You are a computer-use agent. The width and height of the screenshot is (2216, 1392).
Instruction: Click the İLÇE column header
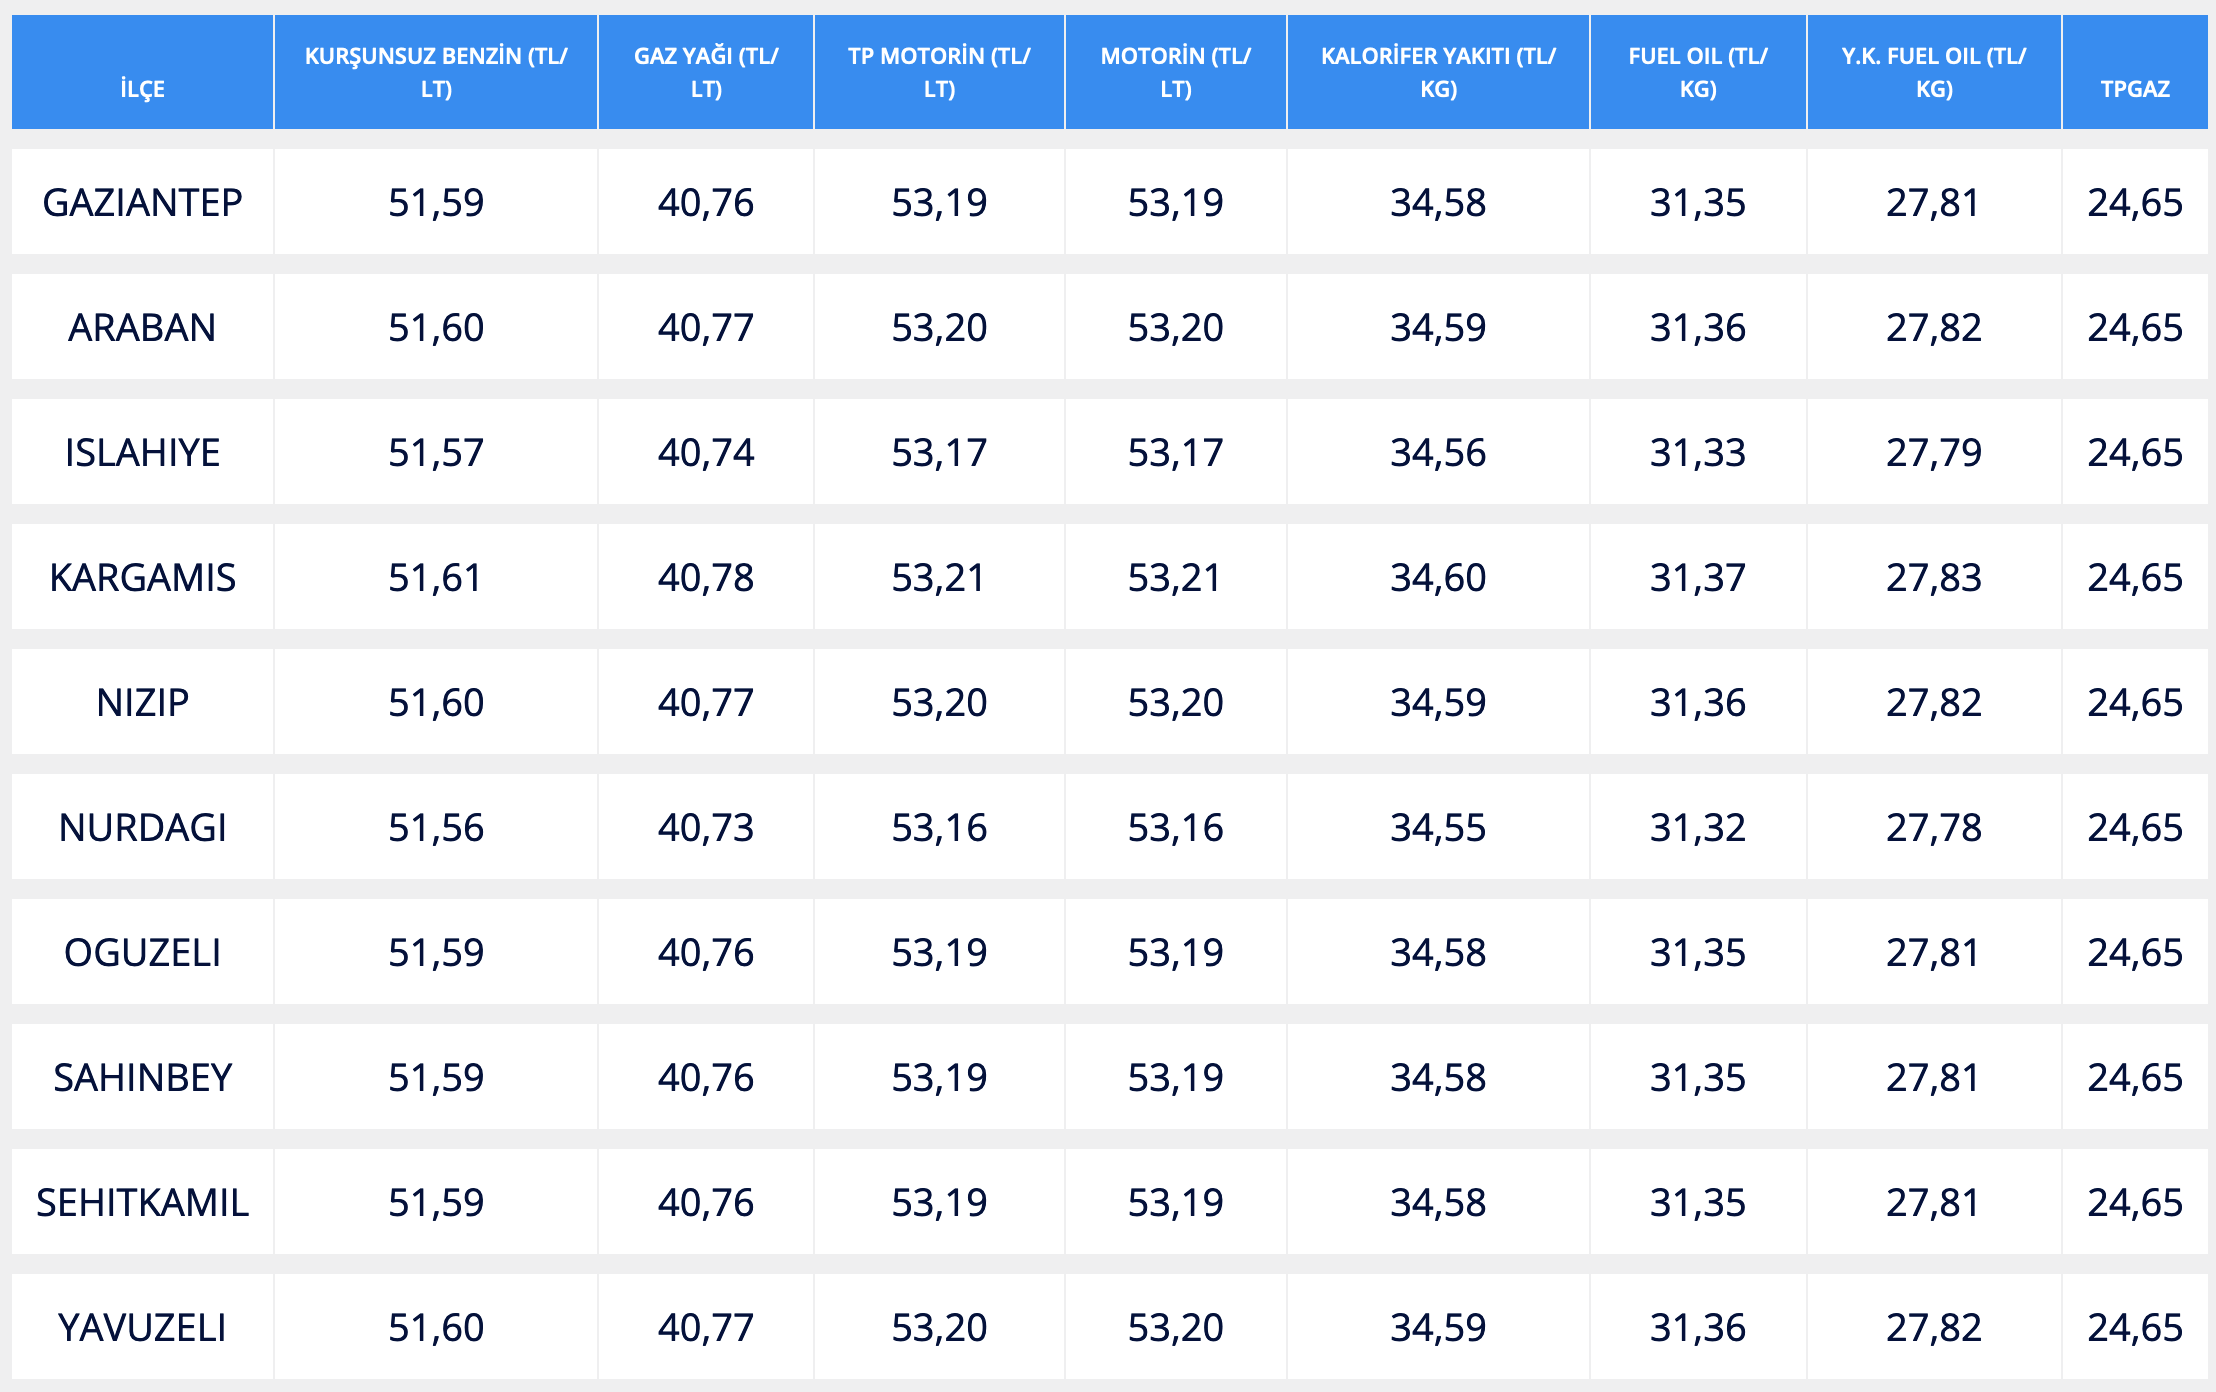point(142,89)
